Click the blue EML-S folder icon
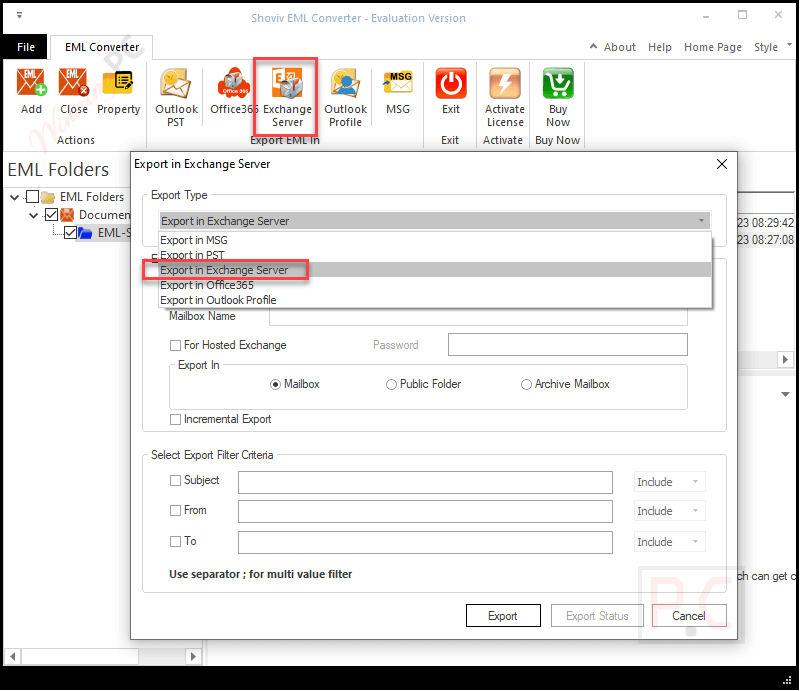 pos(85,233)
